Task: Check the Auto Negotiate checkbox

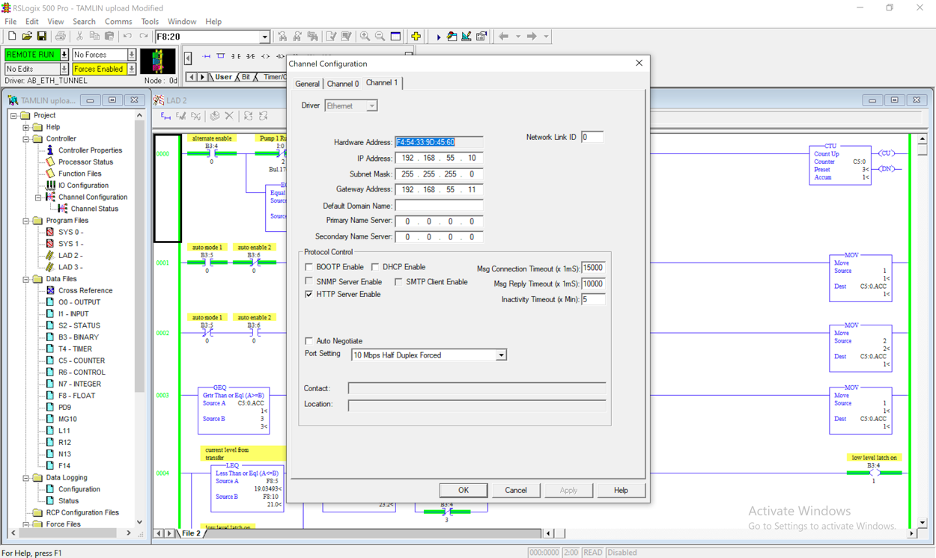Action: pos(309,341)
